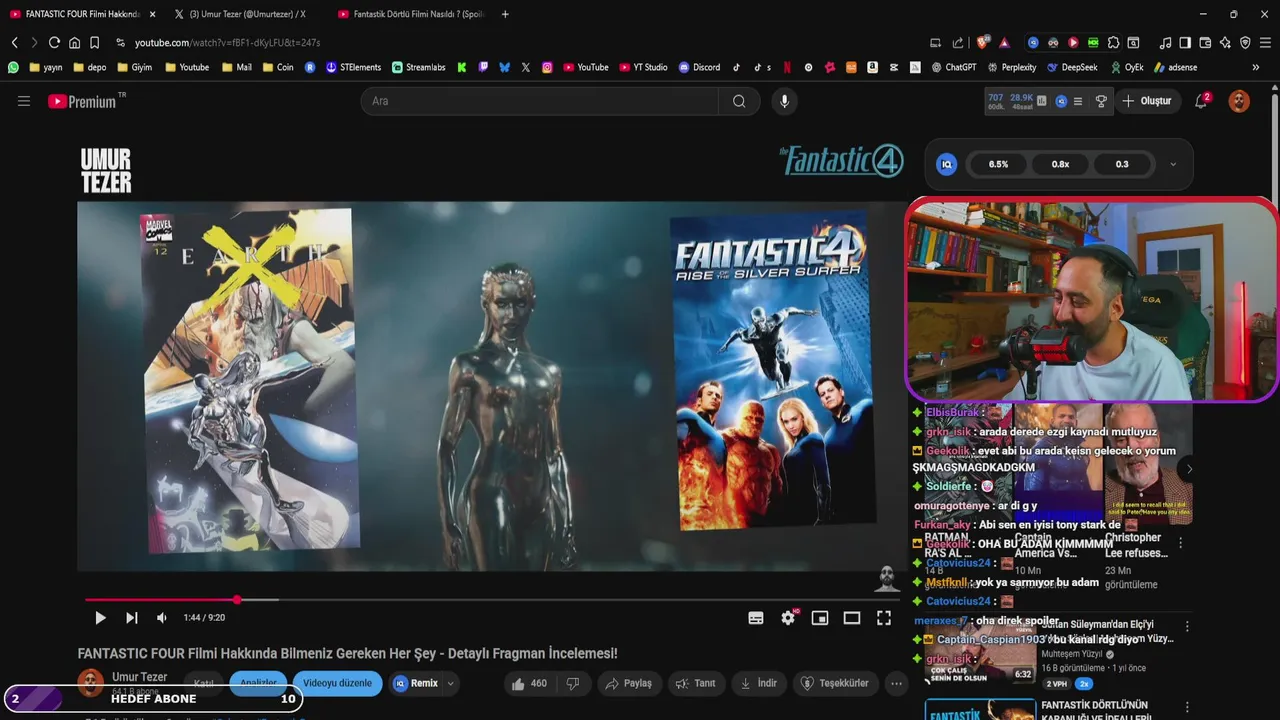The height and width of the screenshot is (720, 1280).
Task: Enable theater mode in the player
Action: pos(852,618)
